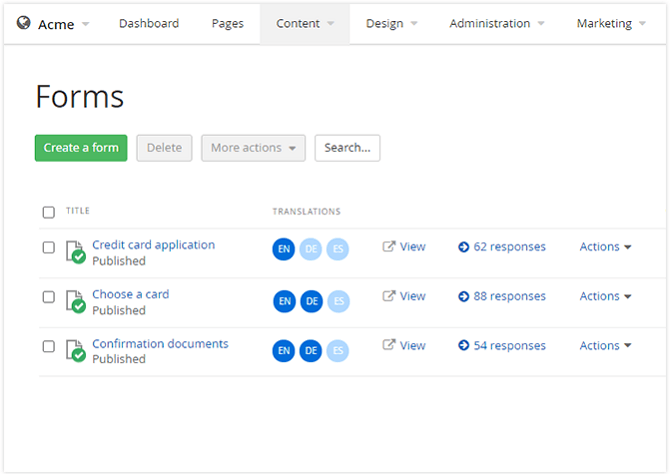Click the external link View icon for Choose a card

pos(389,296)
